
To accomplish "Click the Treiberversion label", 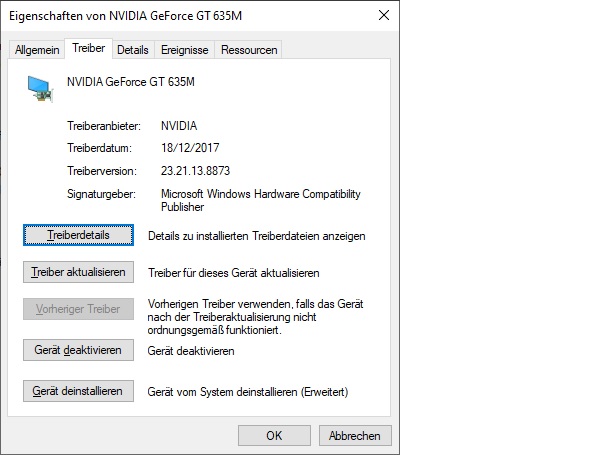I will 102,171.
